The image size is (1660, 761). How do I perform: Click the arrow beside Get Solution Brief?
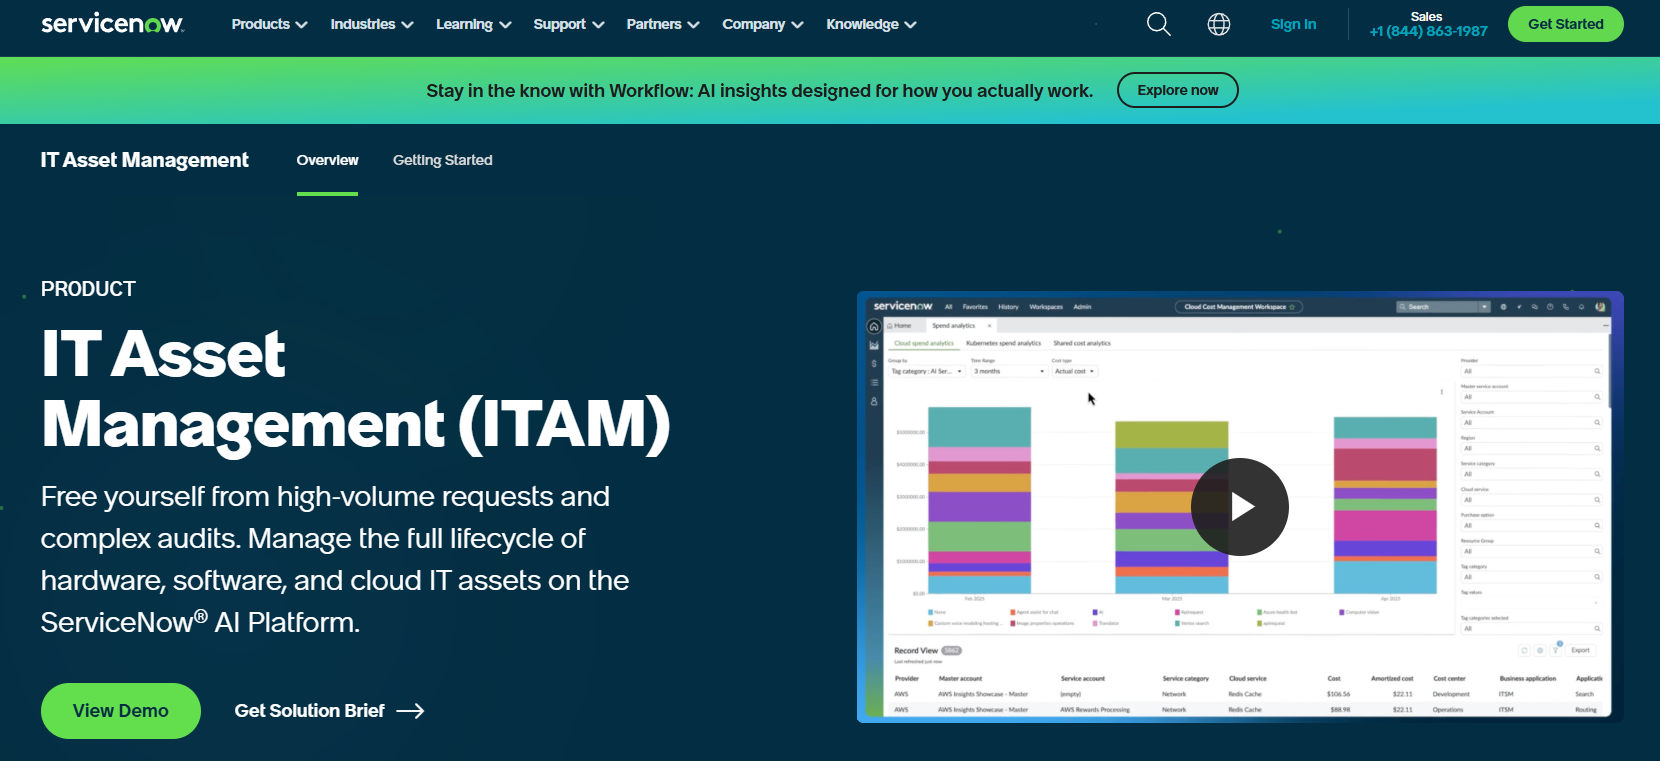(x=410, y=711)
